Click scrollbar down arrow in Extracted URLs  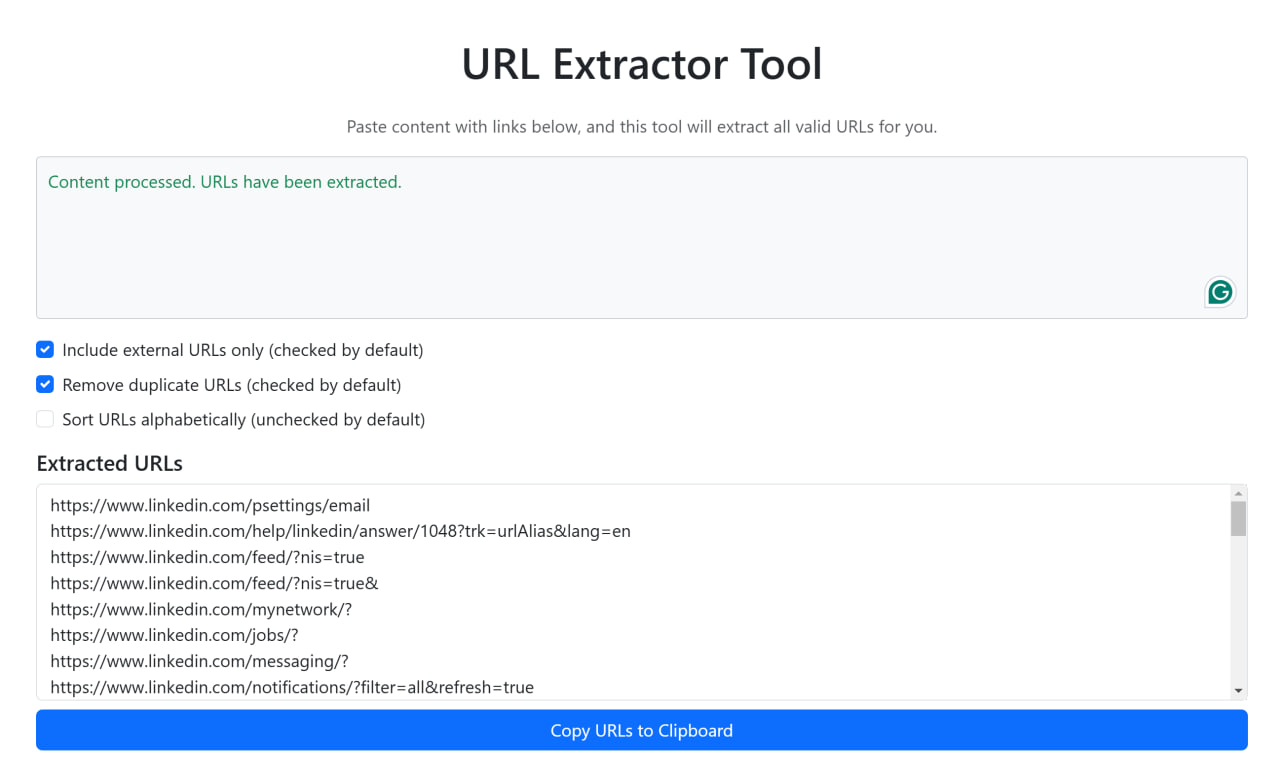click(x=1239, y=690)
